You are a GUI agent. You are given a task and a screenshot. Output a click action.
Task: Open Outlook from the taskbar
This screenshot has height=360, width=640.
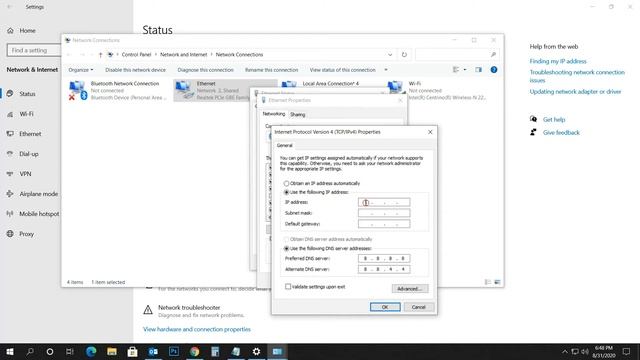pos(153,351)
